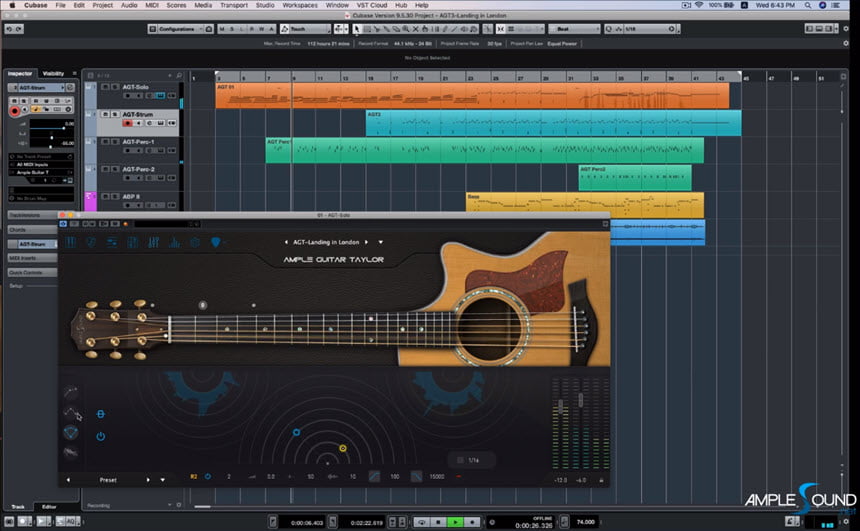
Task: Open the Ample Guitar Settings sliders icon
Action: tap(112, 242)
